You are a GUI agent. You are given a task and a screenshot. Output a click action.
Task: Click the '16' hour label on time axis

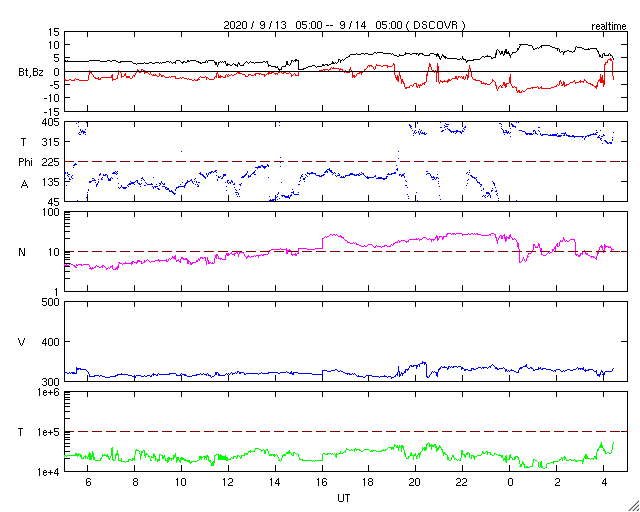tap(322, 482)
